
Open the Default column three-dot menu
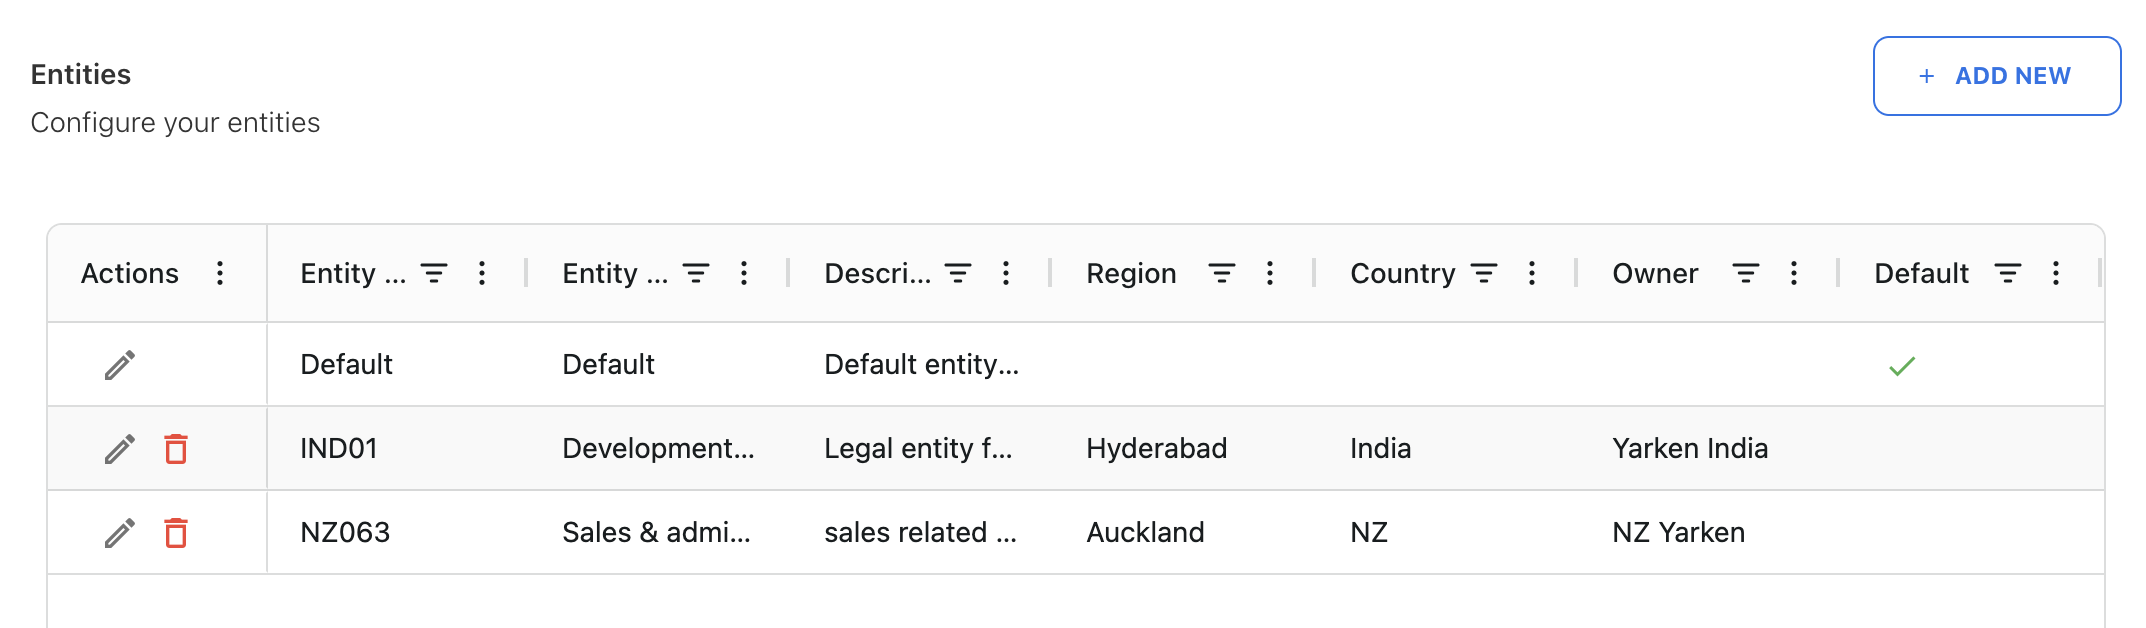pyautogui.click(x=2056, y=273)
